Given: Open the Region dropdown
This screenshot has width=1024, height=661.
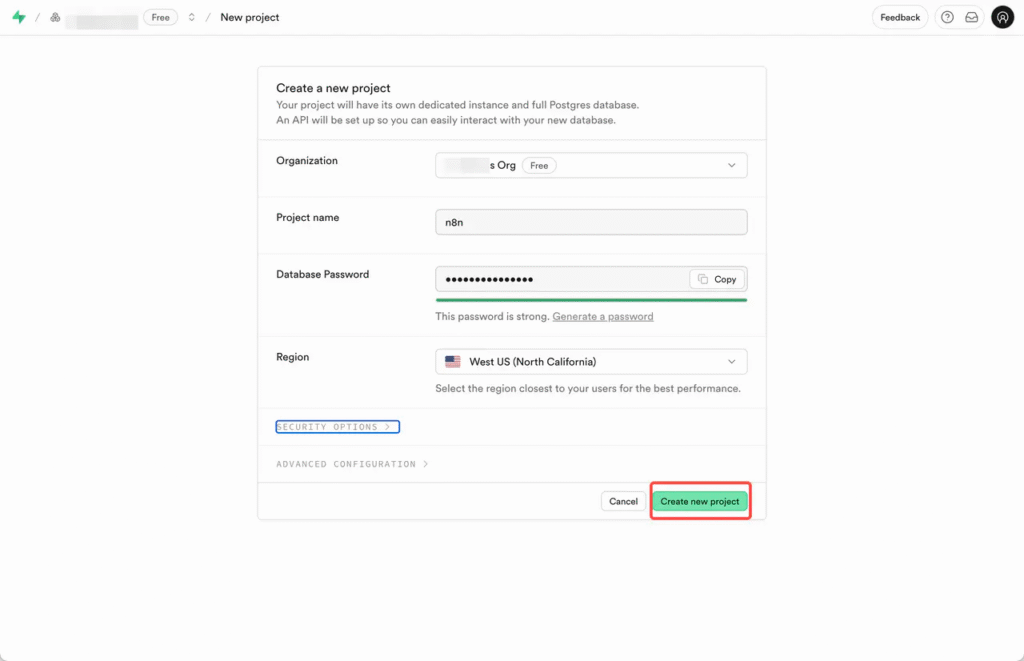Looking at the screenshot, I should tap(591, 362).
